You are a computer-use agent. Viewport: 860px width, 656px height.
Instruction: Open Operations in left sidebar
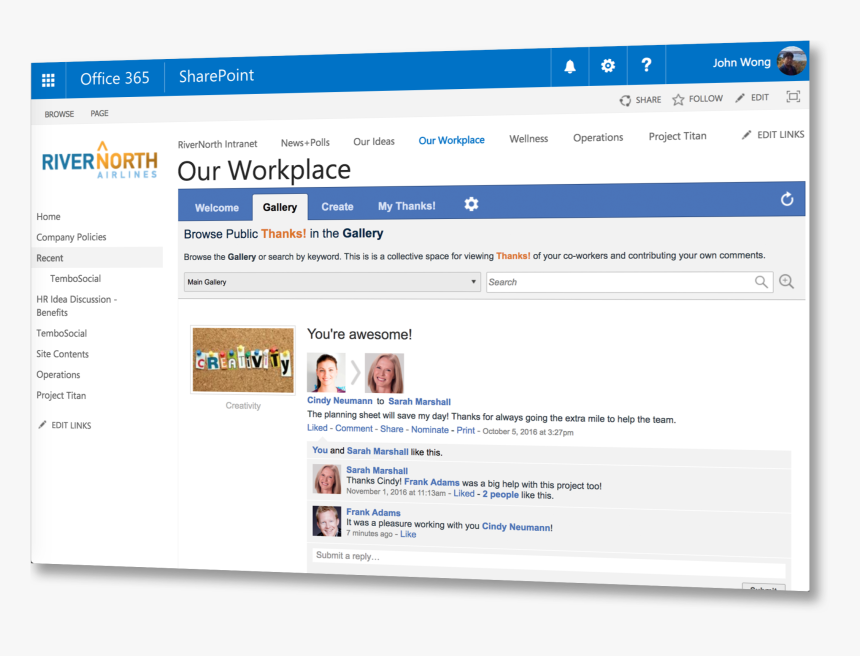(x=58, y=375)
